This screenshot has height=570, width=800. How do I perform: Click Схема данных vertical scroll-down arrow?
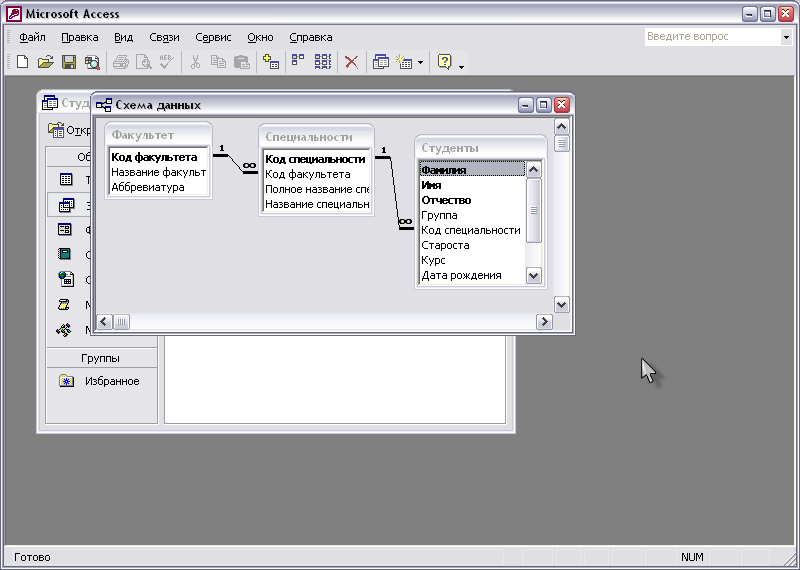point(562,305)
